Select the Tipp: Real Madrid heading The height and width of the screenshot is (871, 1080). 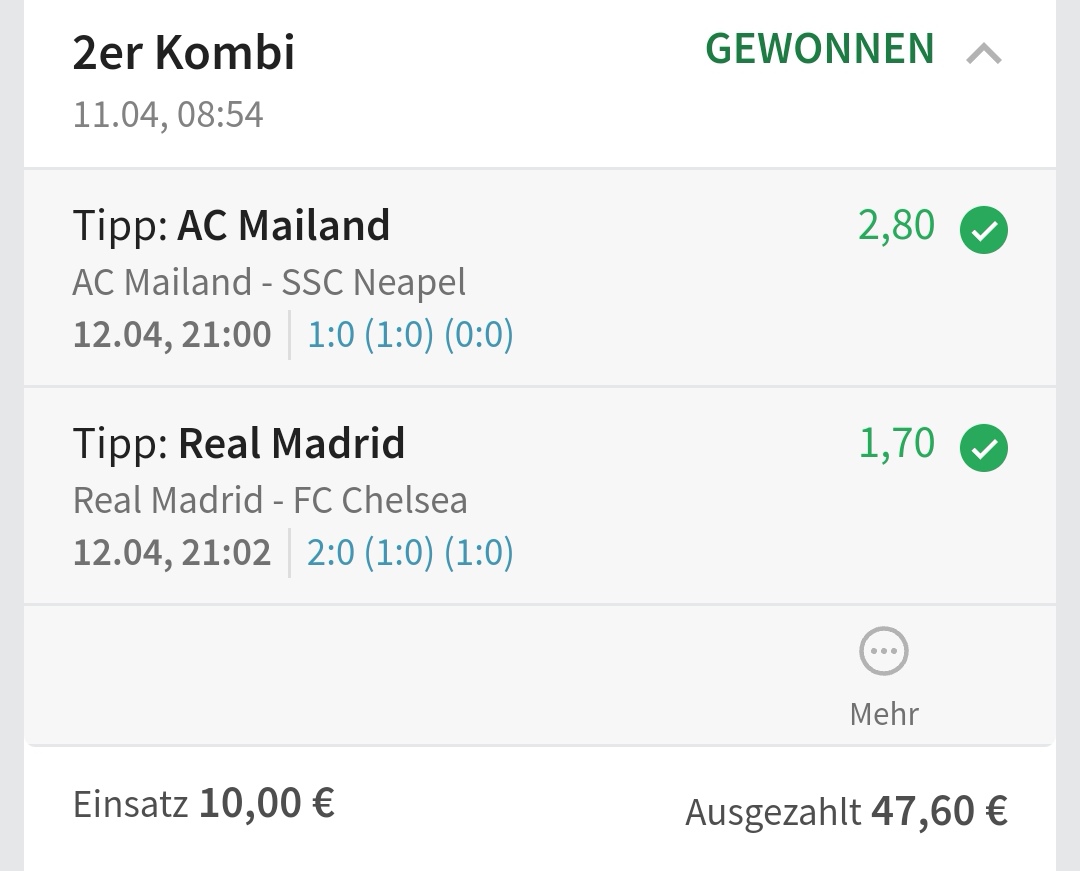tap(239, 444)
